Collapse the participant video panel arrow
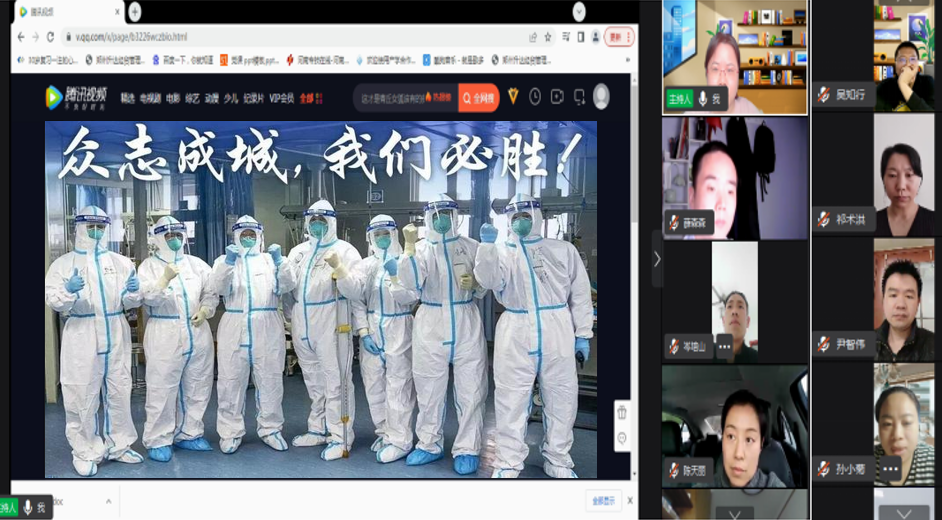This screenshot has height=520, width=942. 657,259
